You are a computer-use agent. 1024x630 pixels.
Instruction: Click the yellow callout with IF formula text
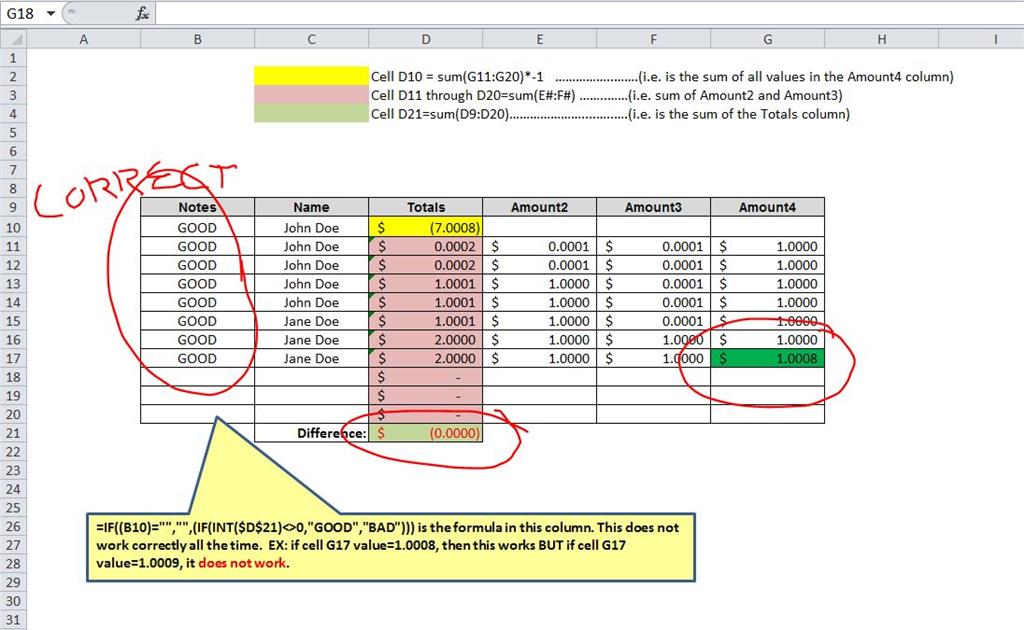pyautogui.click(x=391, y=546)
